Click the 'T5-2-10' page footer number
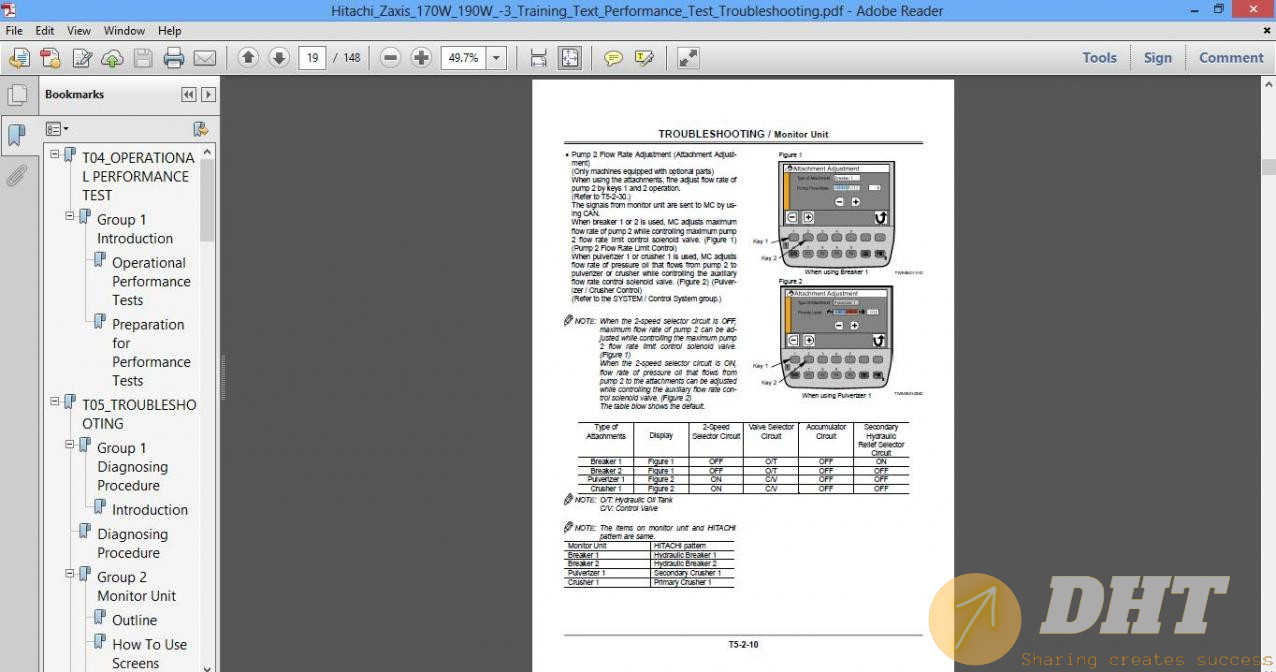Viewport: 1276px width, 672px height. click(743, 645)
